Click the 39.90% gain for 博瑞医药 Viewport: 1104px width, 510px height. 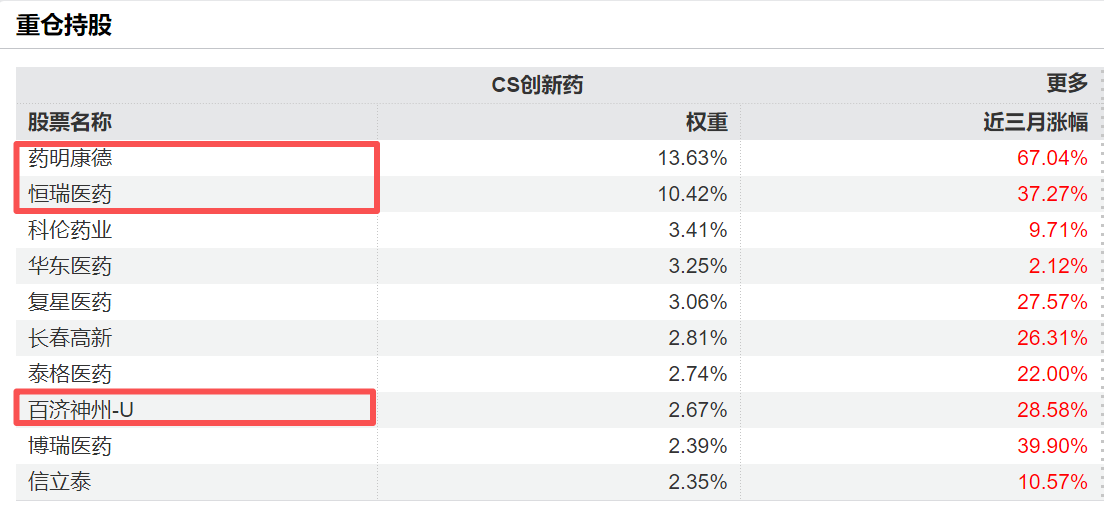coord(1053,446)
